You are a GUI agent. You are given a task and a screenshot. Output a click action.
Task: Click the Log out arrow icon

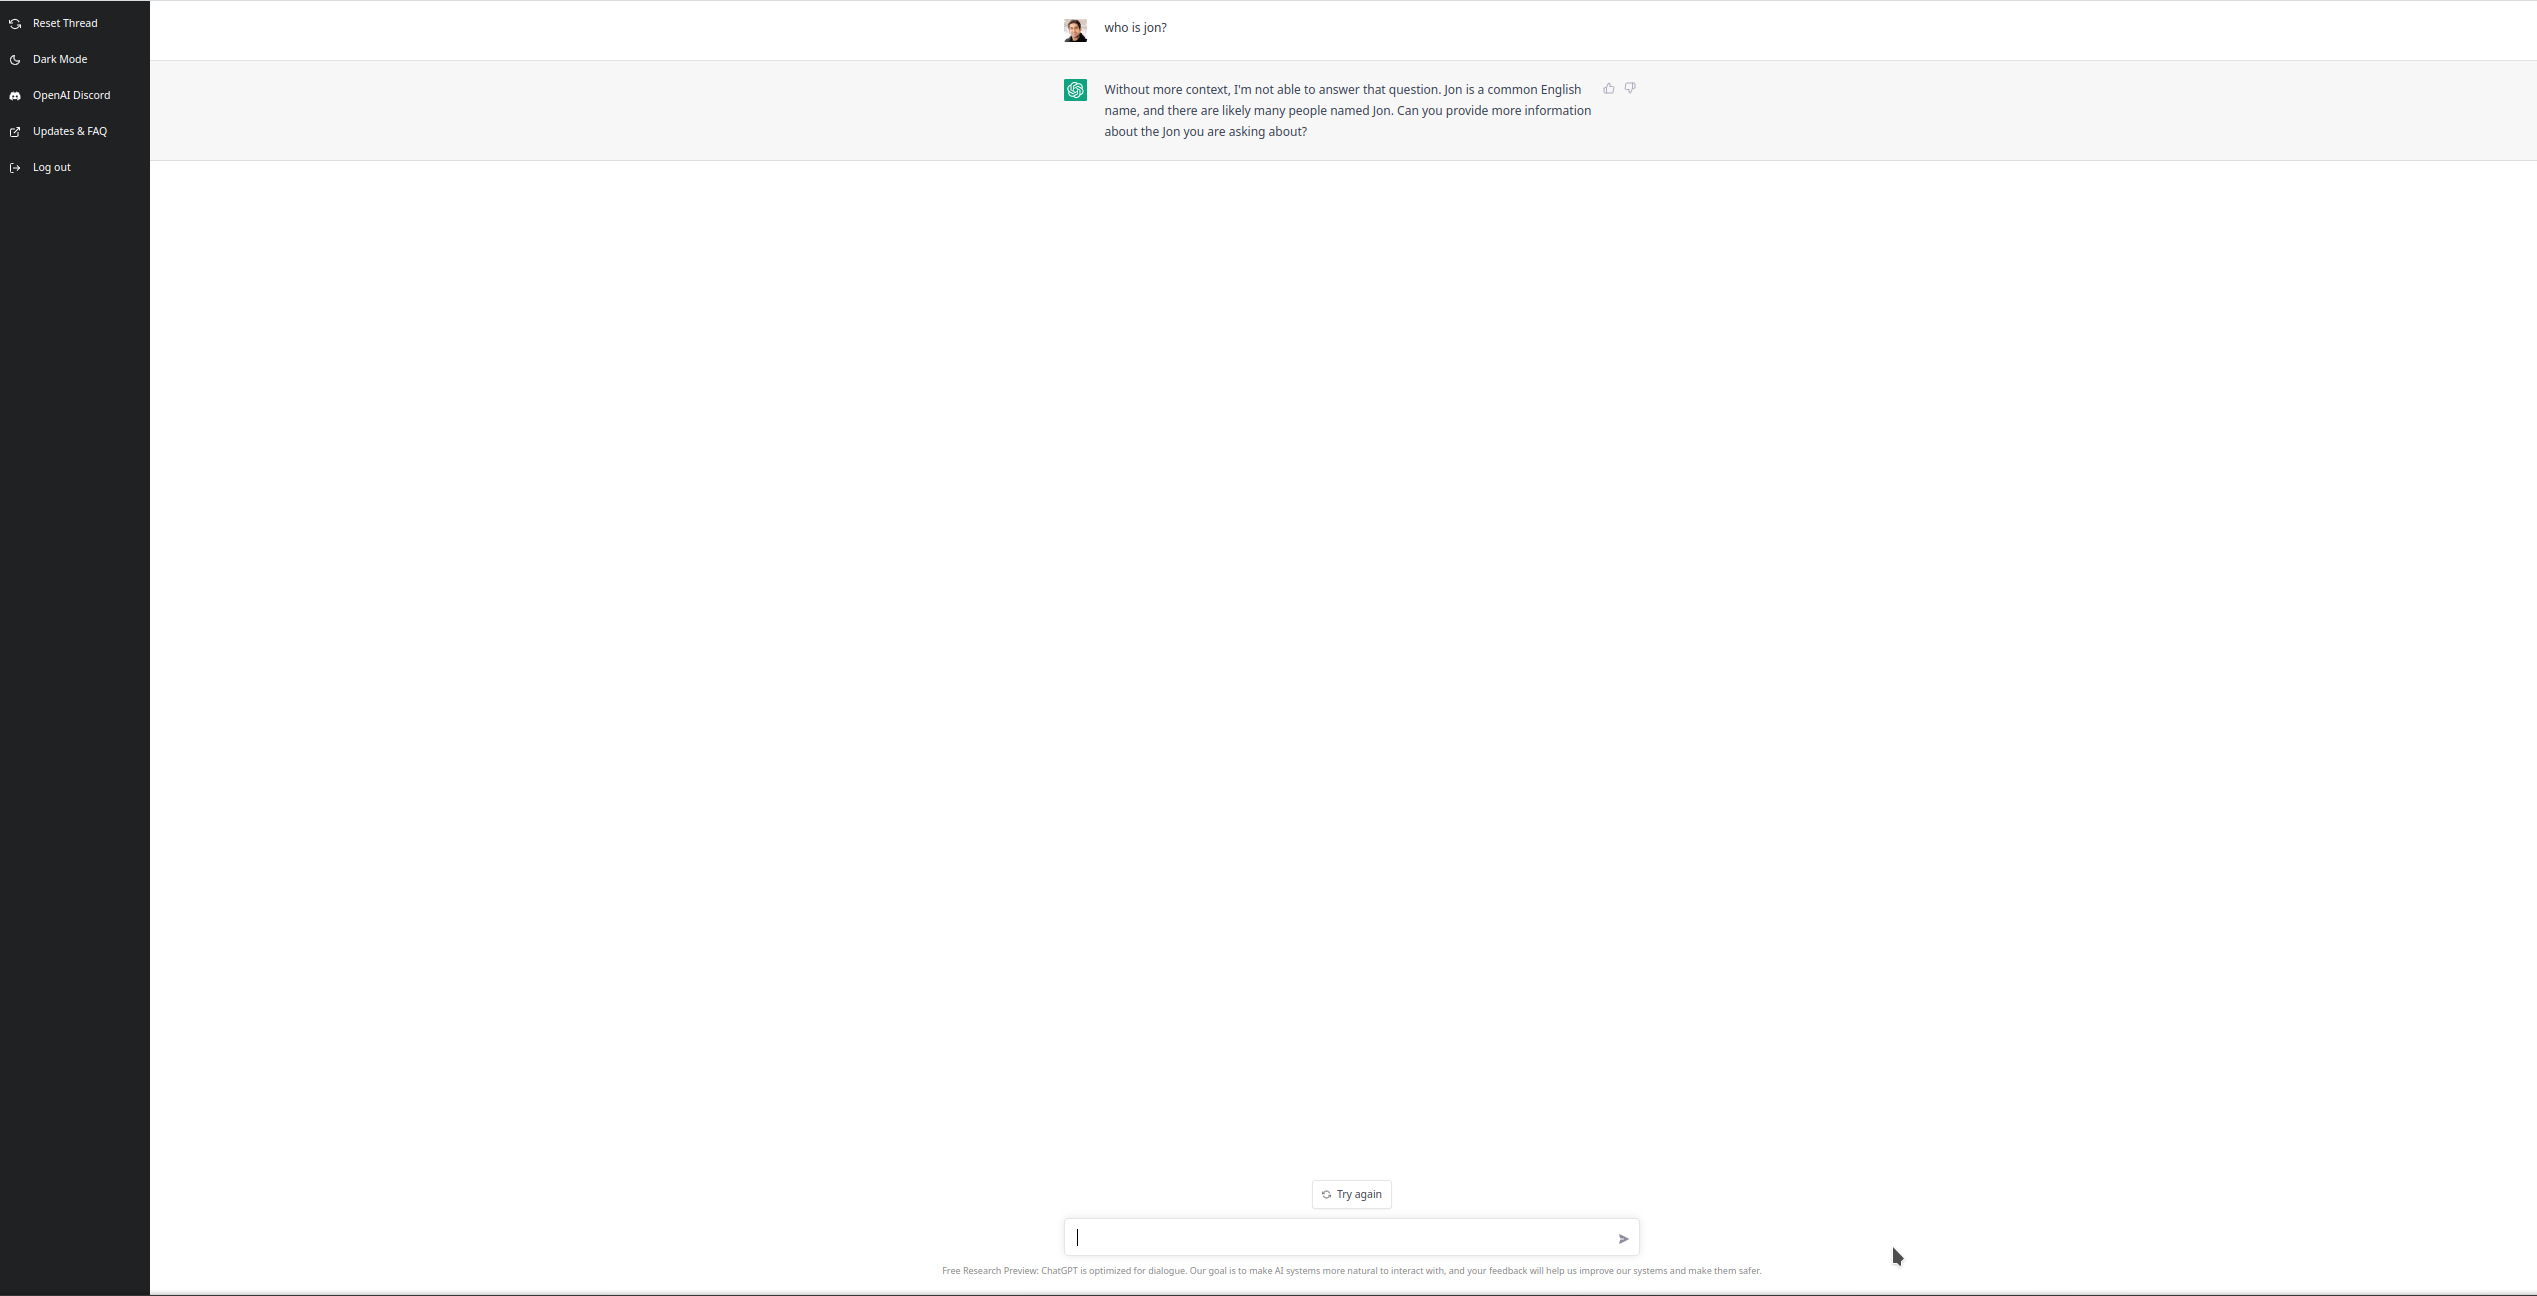[x=15, y=168]
